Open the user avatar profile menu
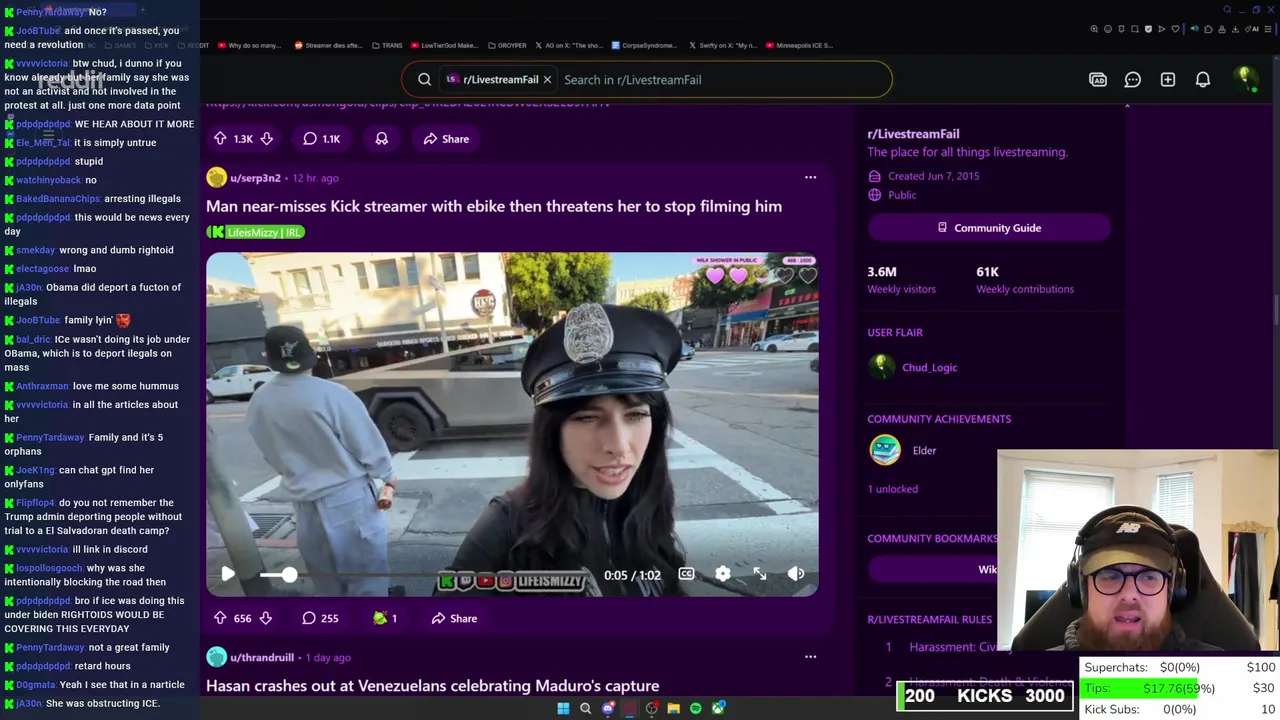1280x720 pixels. tap(1245, 79)
